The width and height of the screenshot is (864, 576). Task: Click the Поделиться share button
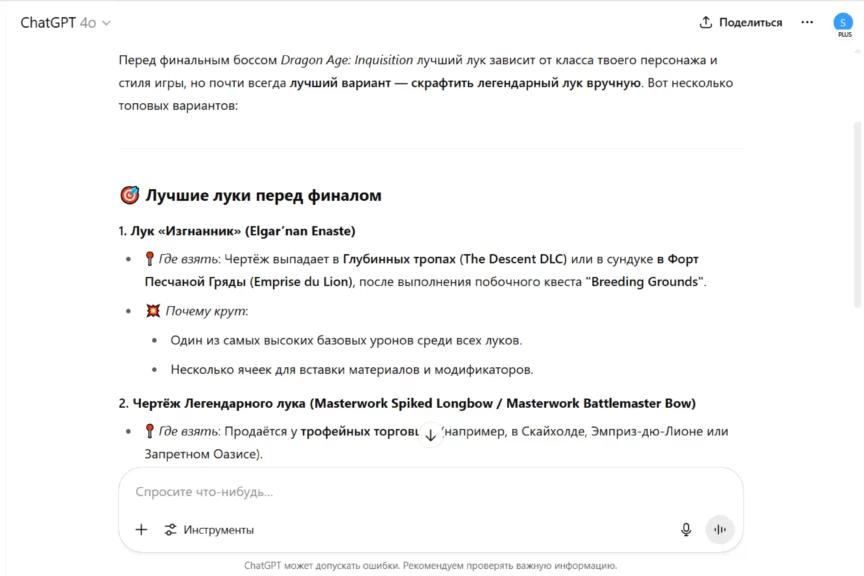(741, 22)
